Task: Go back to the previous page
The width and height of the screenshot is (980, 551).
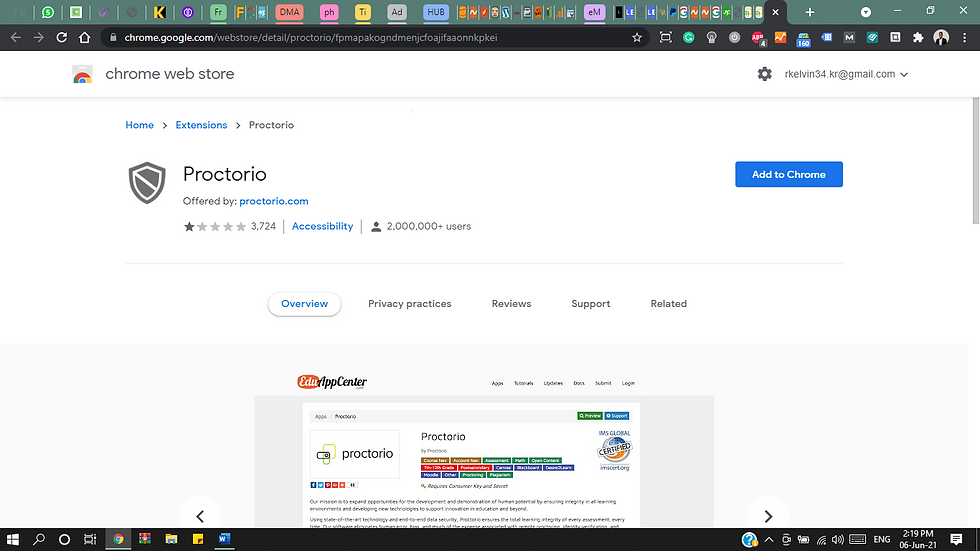Action: pyautogui.click(x=16, y=37)
